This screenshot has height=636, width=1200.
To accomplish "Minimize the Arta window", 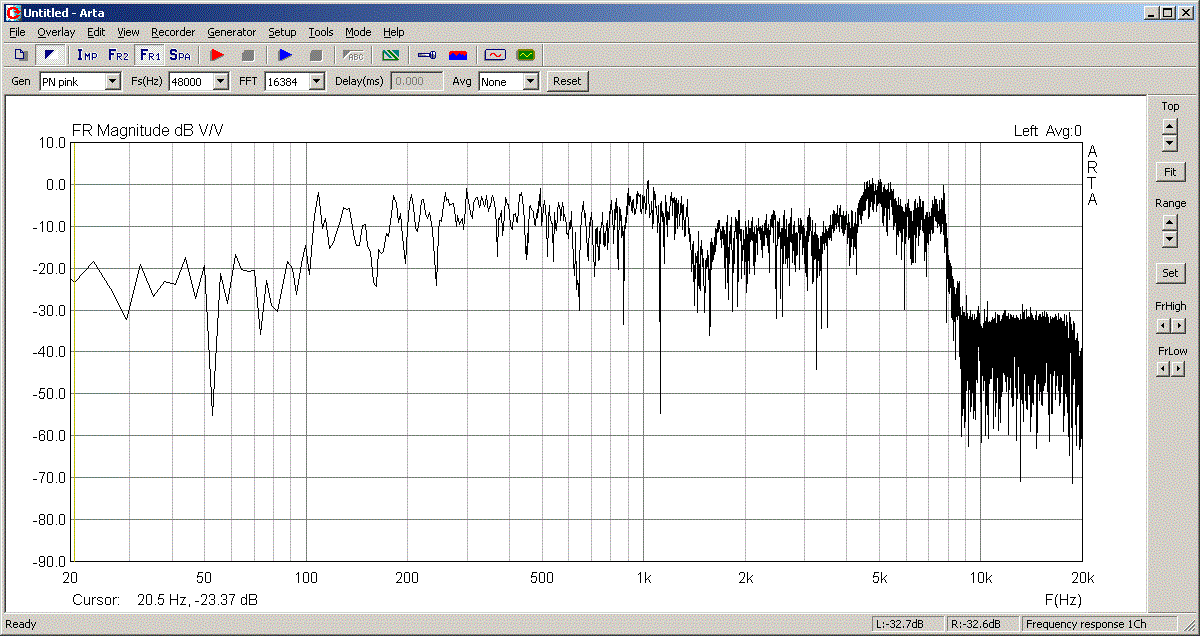I will (1152, 12).
